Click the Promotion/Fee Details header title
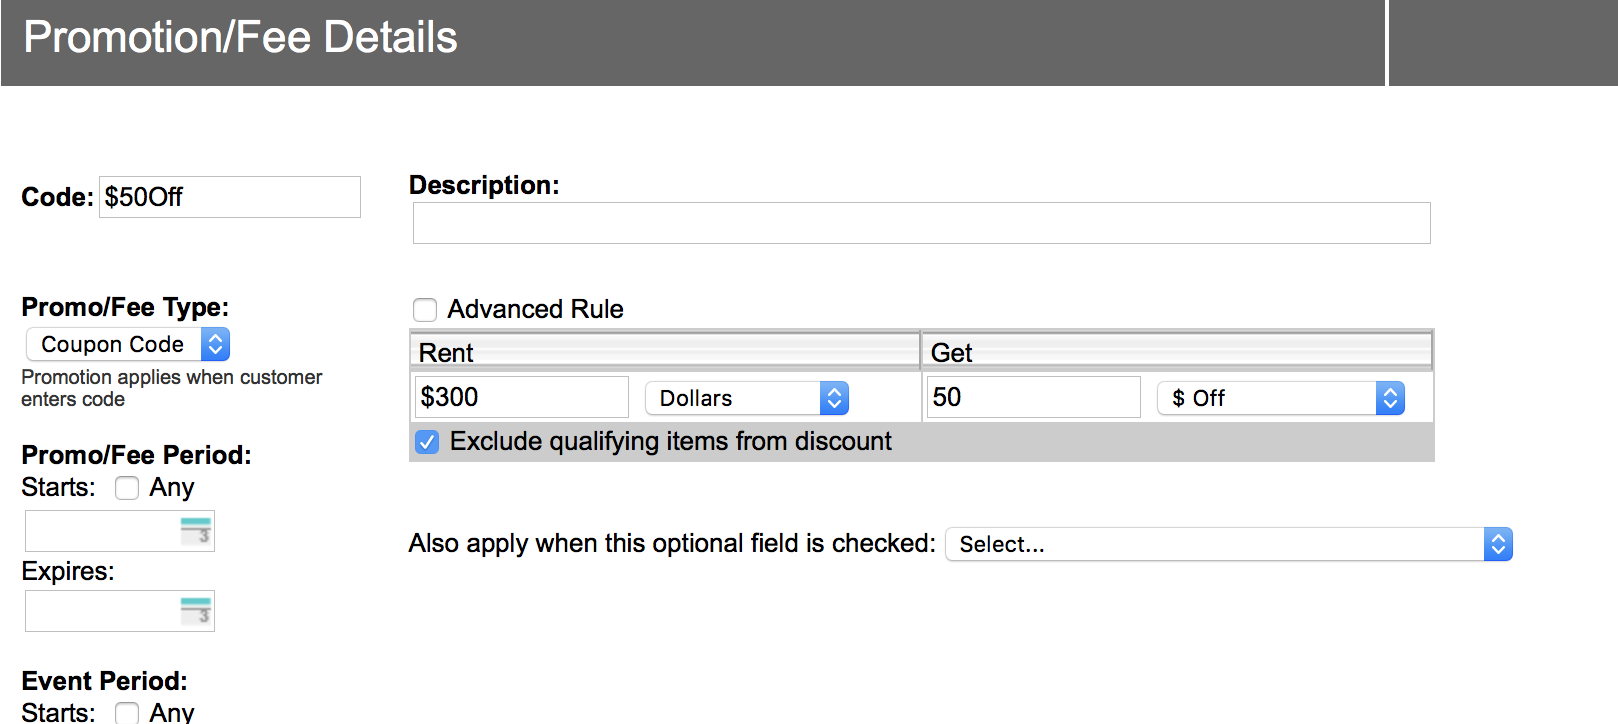Viewport: 1618px width, 724px height. 240,37
